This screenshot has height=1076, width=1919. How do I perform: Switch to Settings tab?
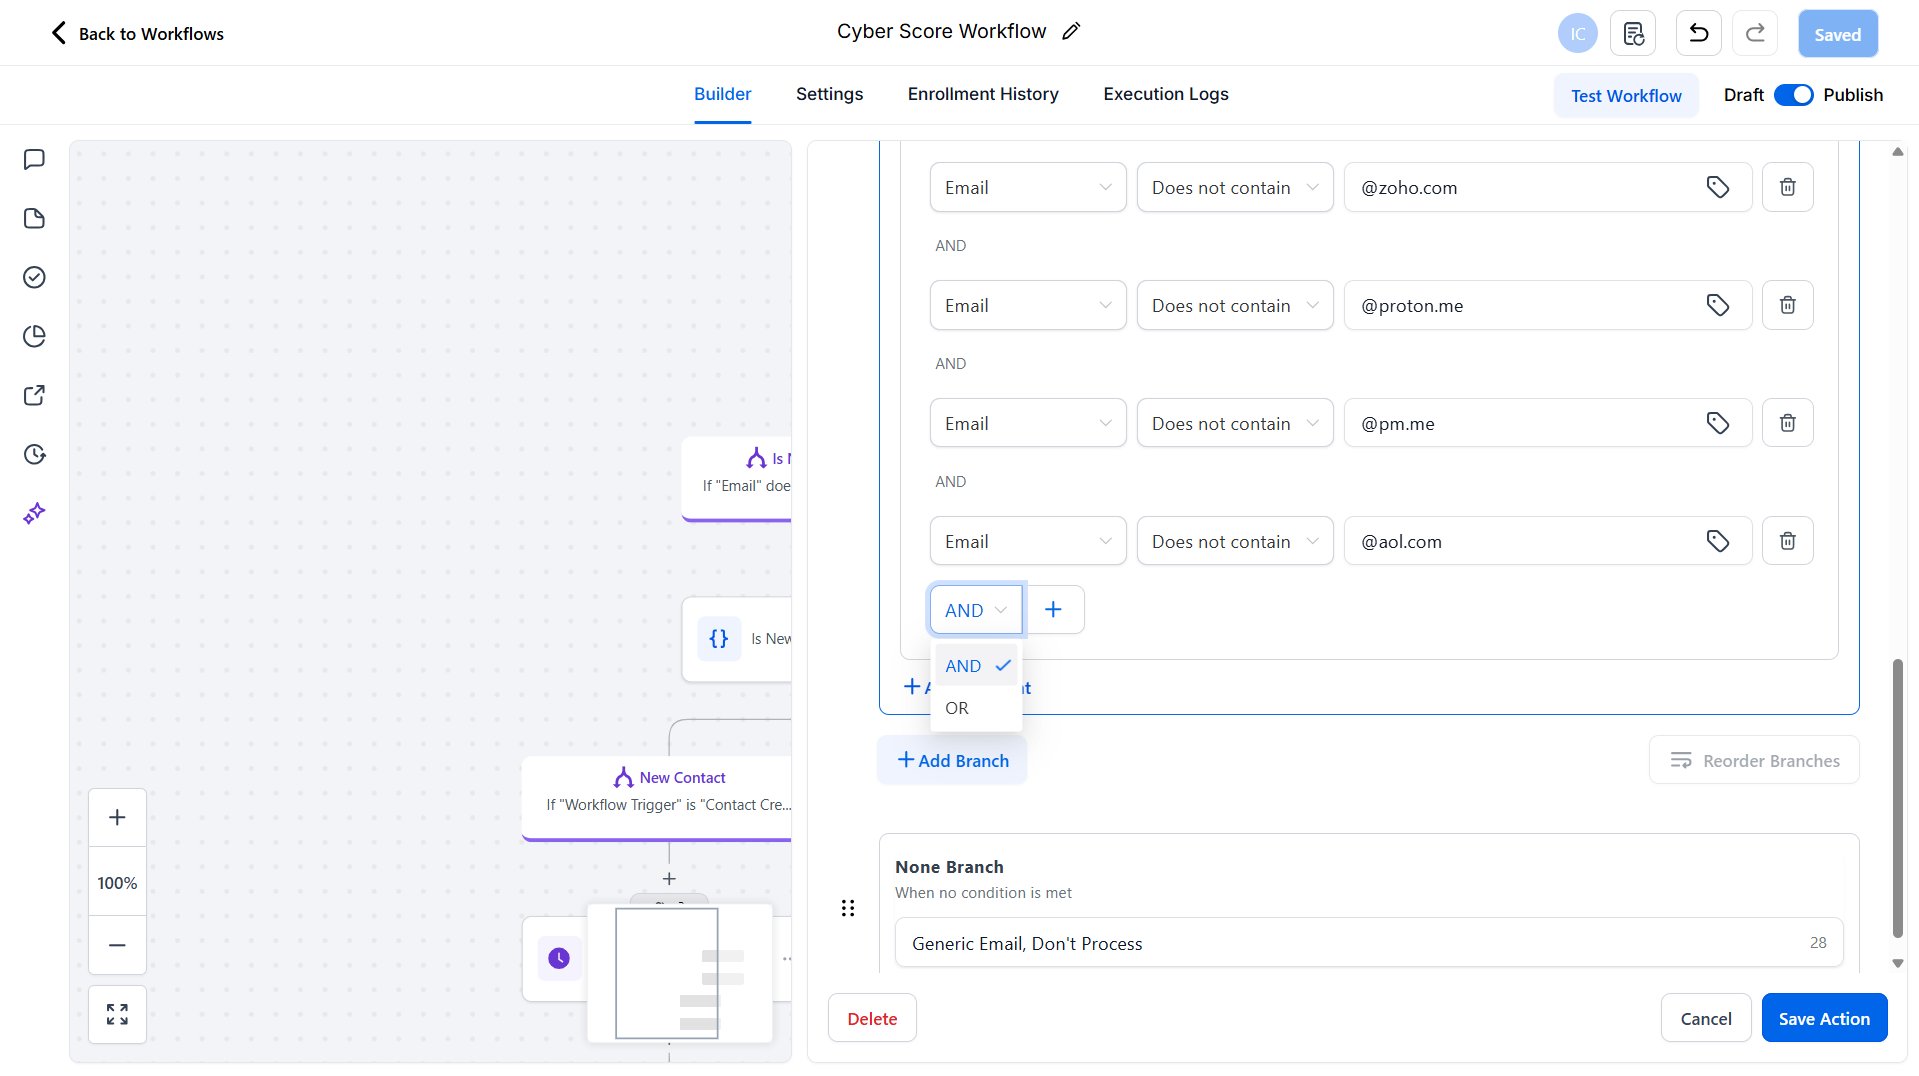click(x=829, y=94)
